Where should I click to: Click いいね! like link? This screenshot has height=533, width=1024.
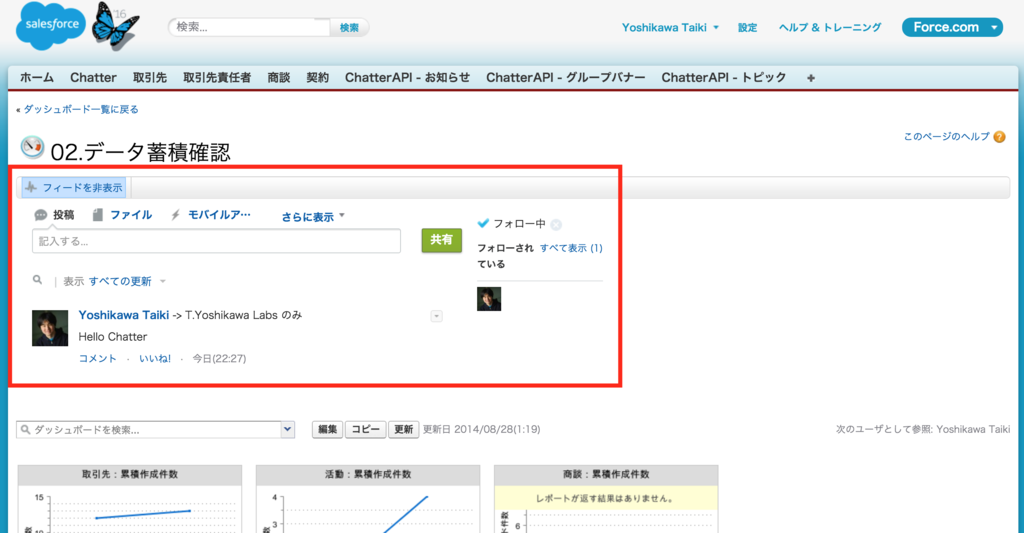pyautogui.click(x=155, y=359)
